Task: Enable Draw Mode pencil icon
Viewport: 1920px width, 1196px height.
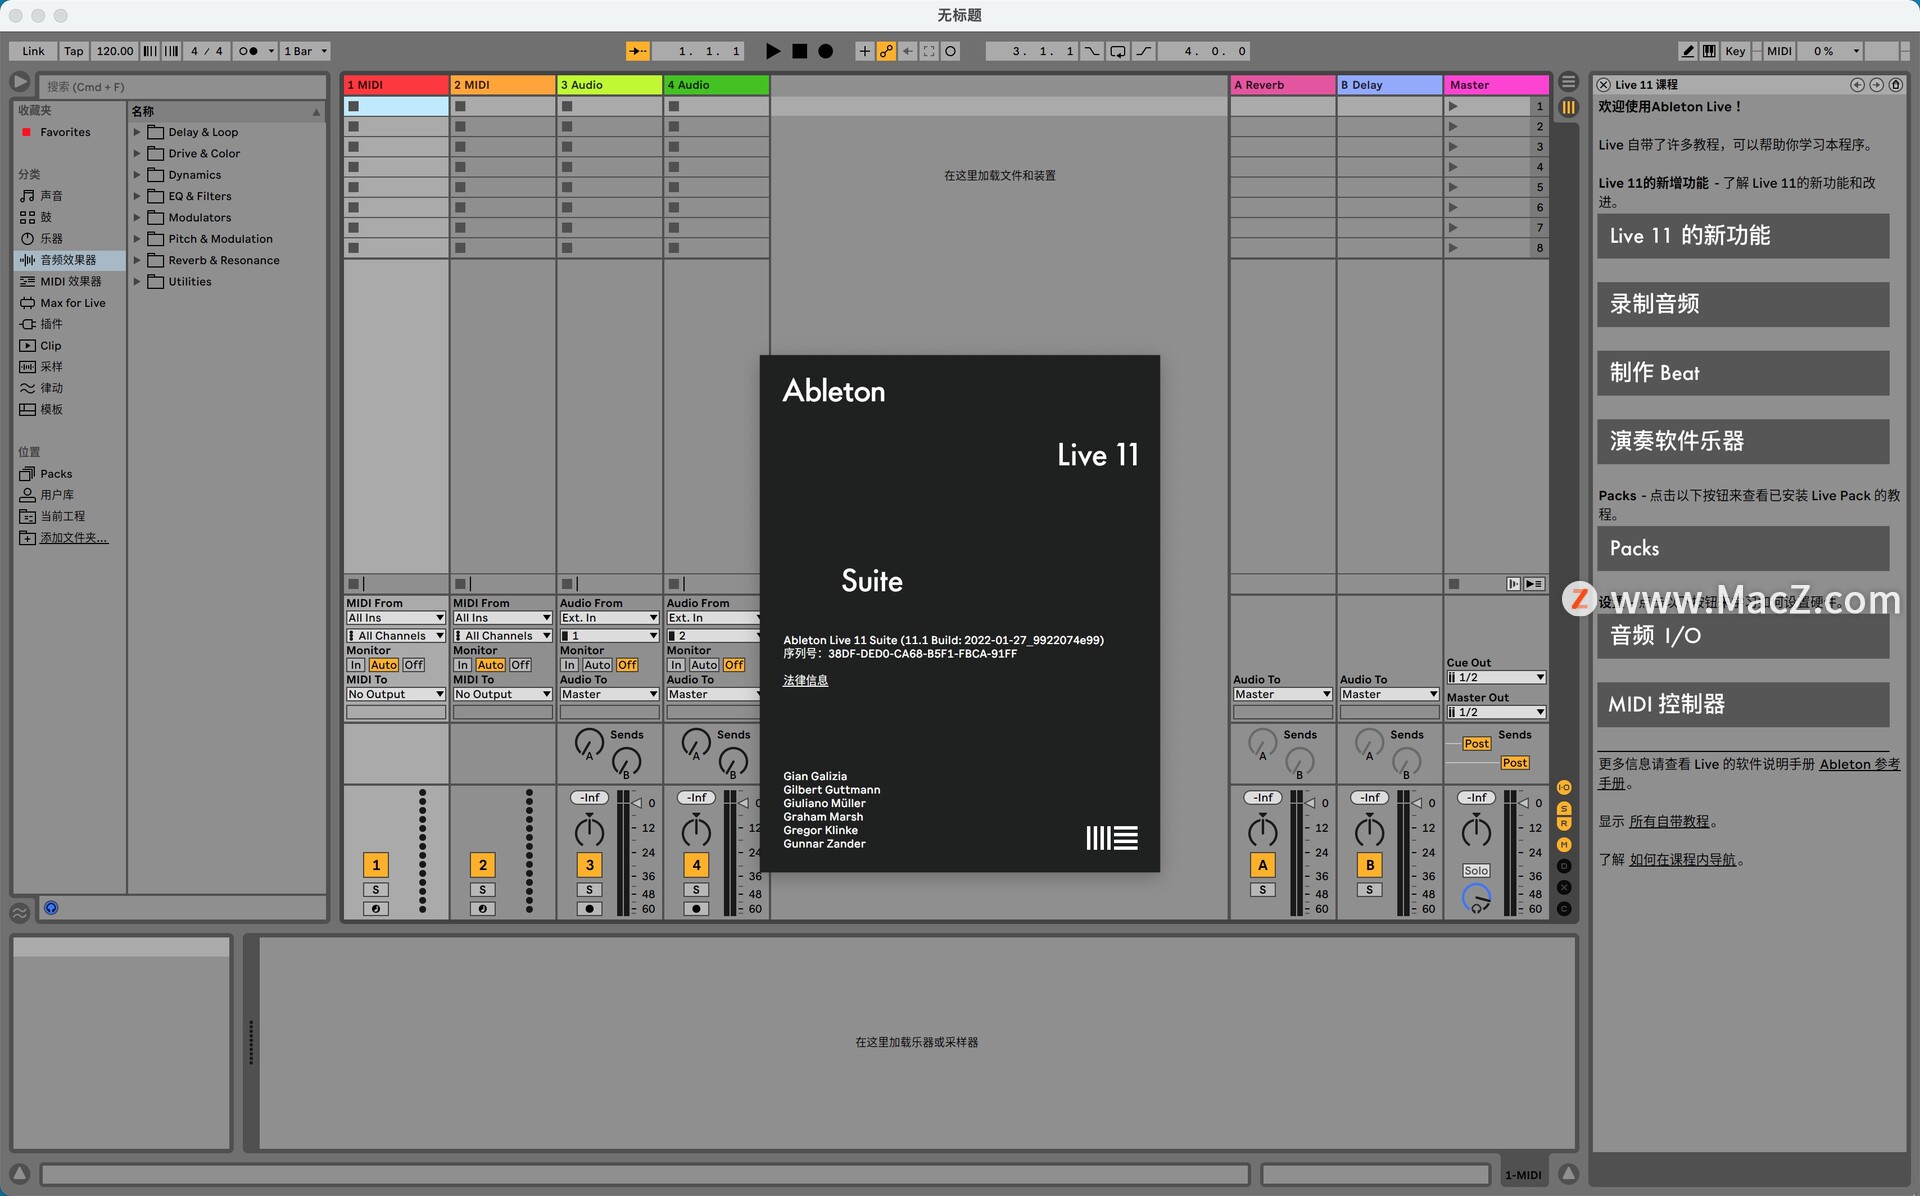Action: click(x=1688, y=51)
